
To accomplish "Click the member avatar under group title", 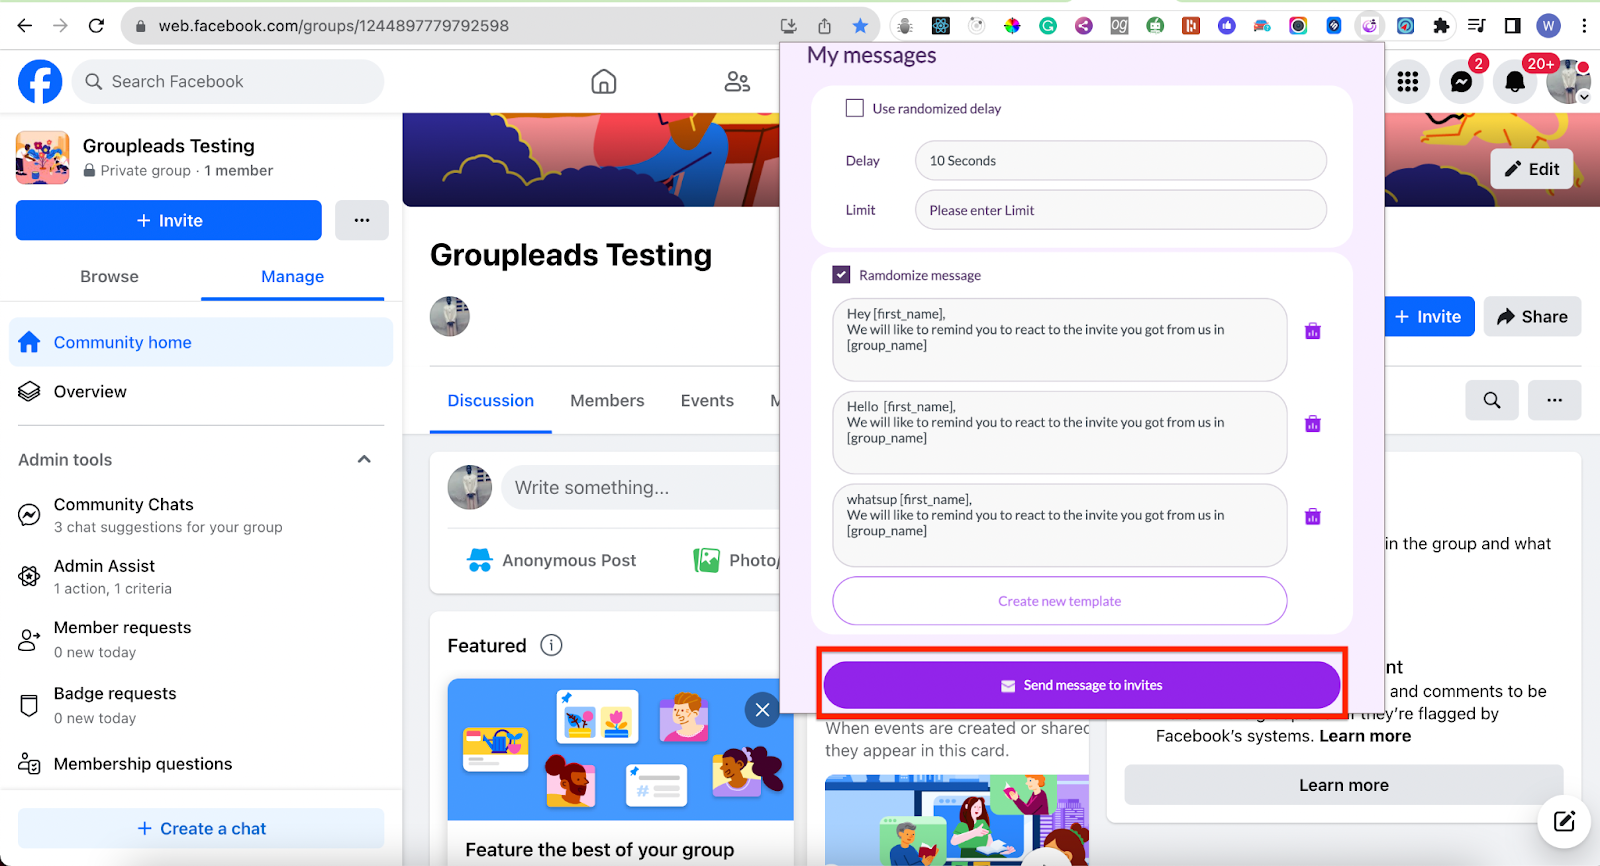I will coord(450,316).
